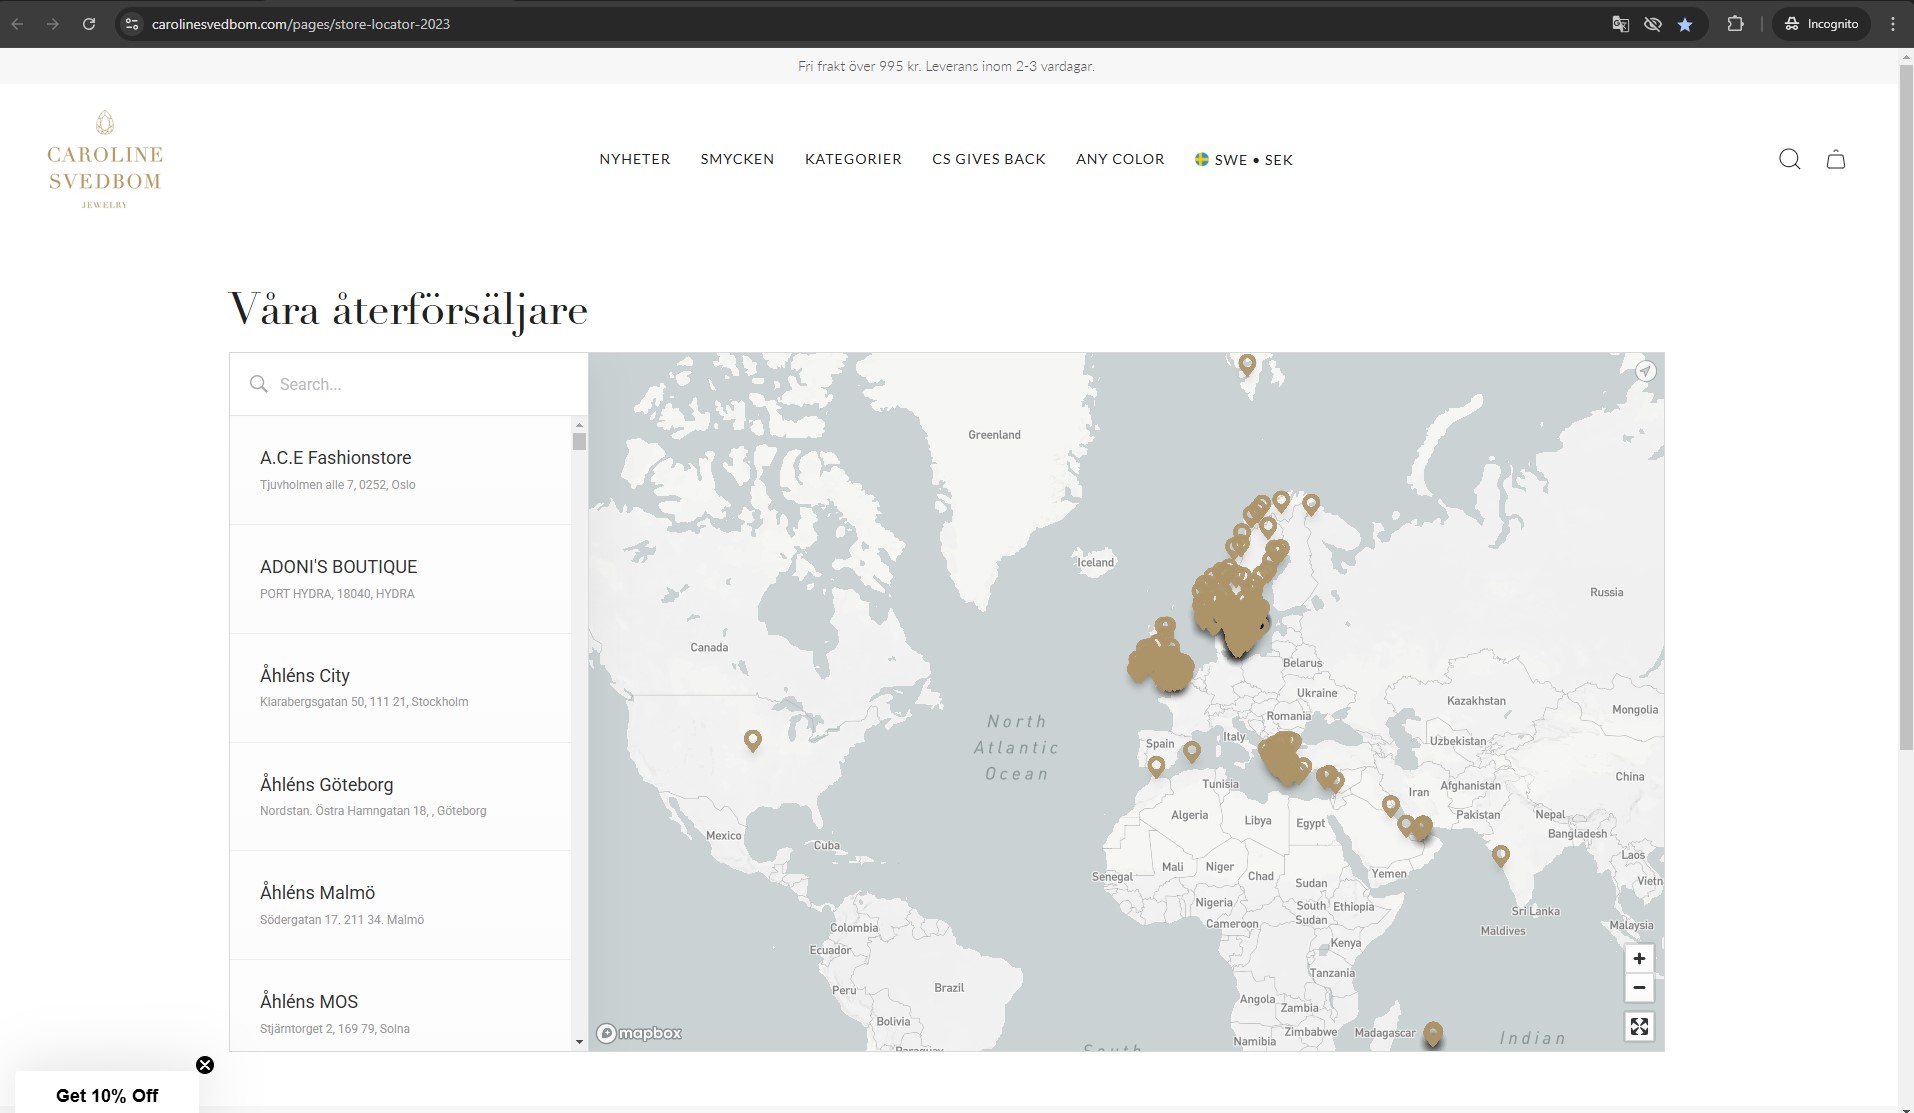Select Åhléns MOS in the list
The width and height of the screenshot is (1914, 1113).
[x=401, y=1006]
